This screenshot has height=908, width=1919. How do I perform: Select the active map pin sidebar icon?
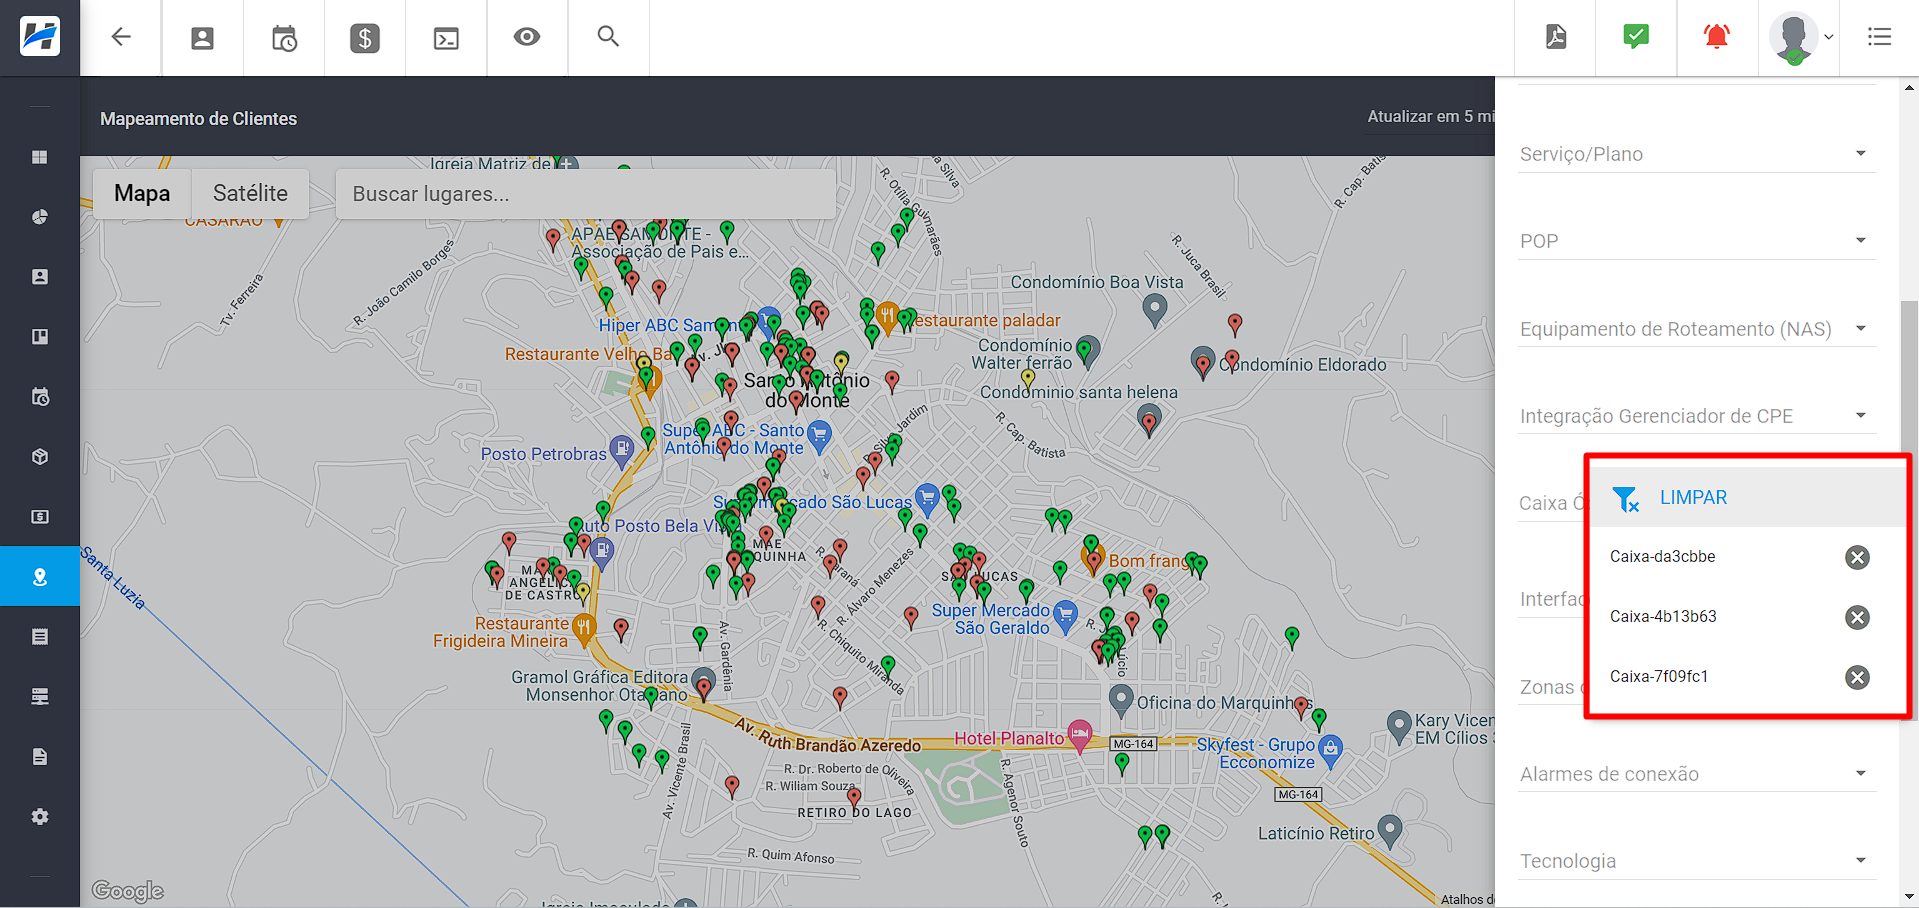point(40,577)
